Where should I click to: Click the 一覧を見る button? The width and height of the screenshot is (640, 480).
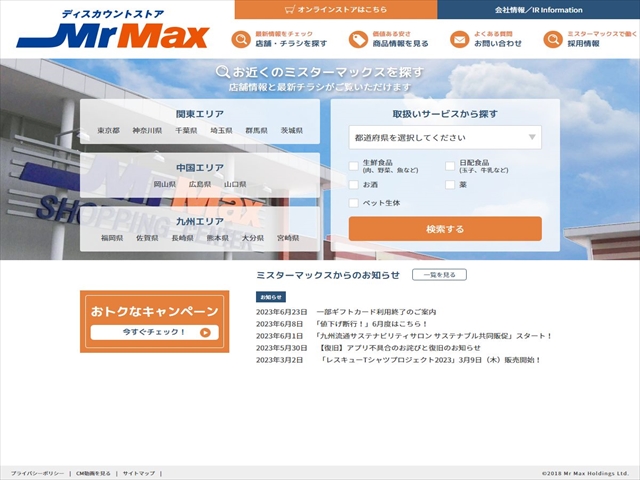(x=439, y=275)
